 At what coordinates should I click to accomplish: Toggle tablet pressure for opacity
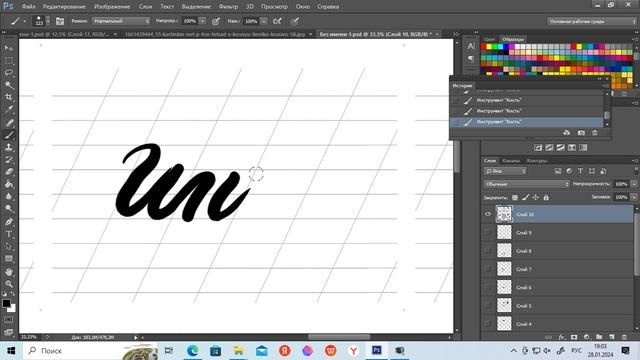point(216,21)
